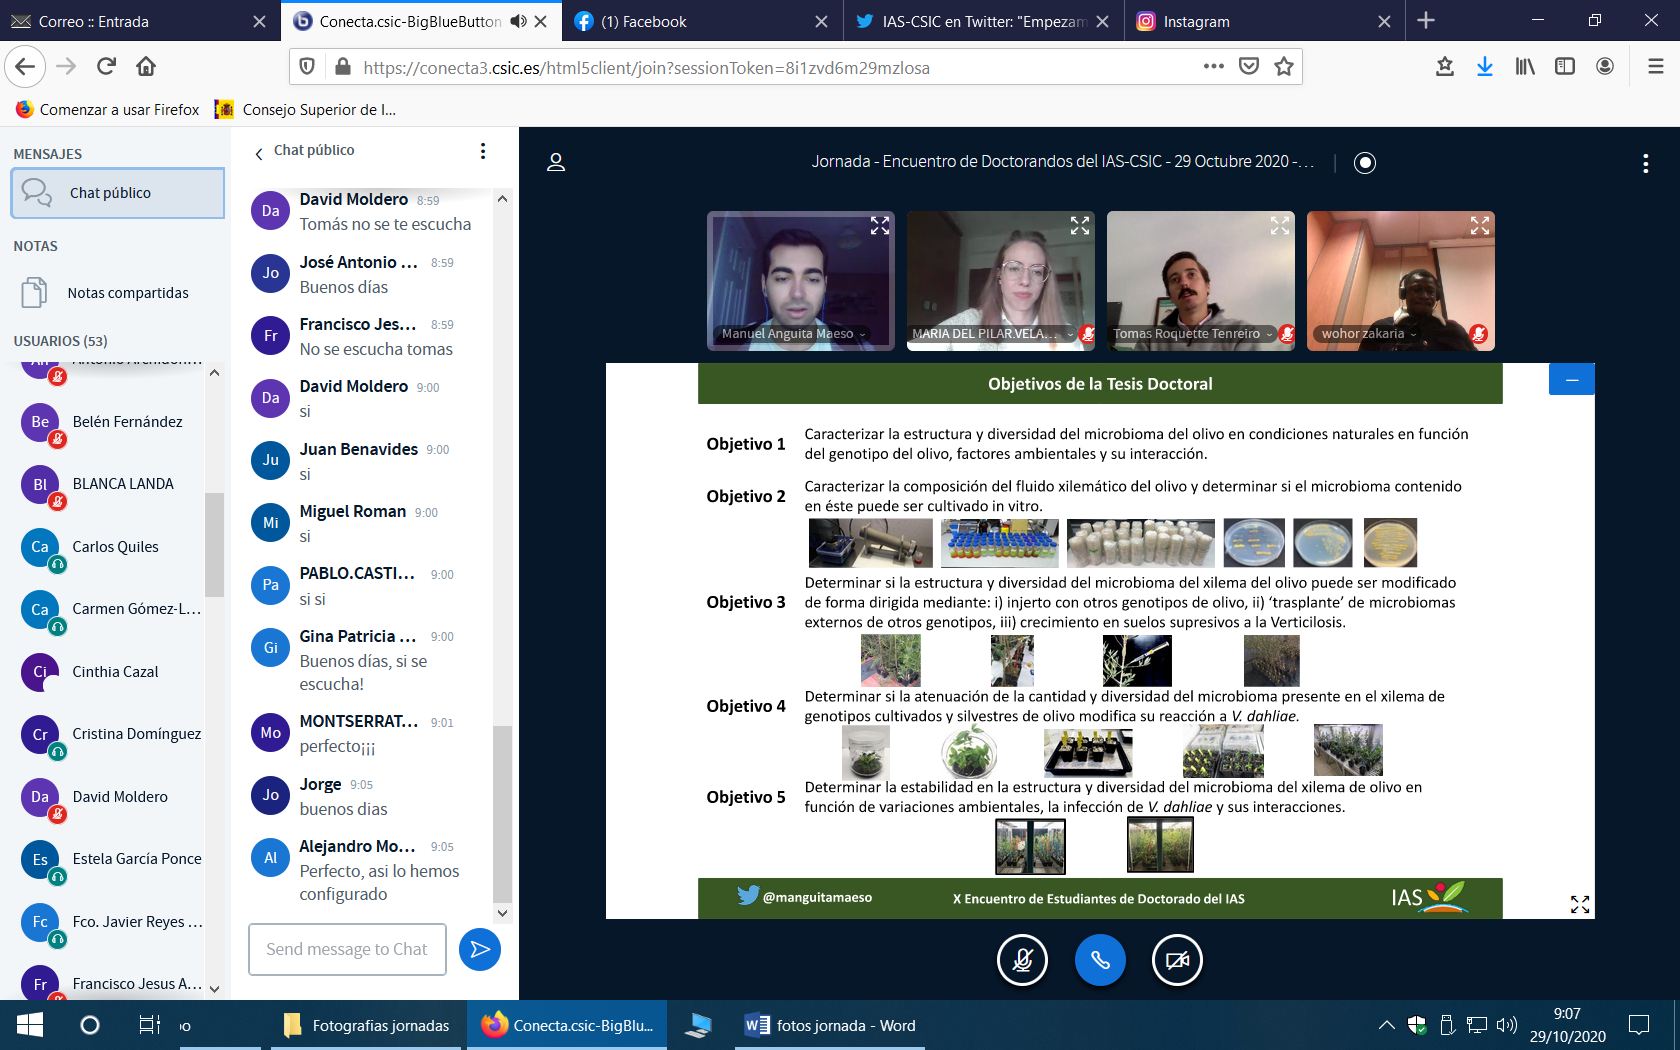Open Tomas Roquette Tenreiro webcam dropdown
This screenshot has width=1680, height=1050.
click(1193, 334)
